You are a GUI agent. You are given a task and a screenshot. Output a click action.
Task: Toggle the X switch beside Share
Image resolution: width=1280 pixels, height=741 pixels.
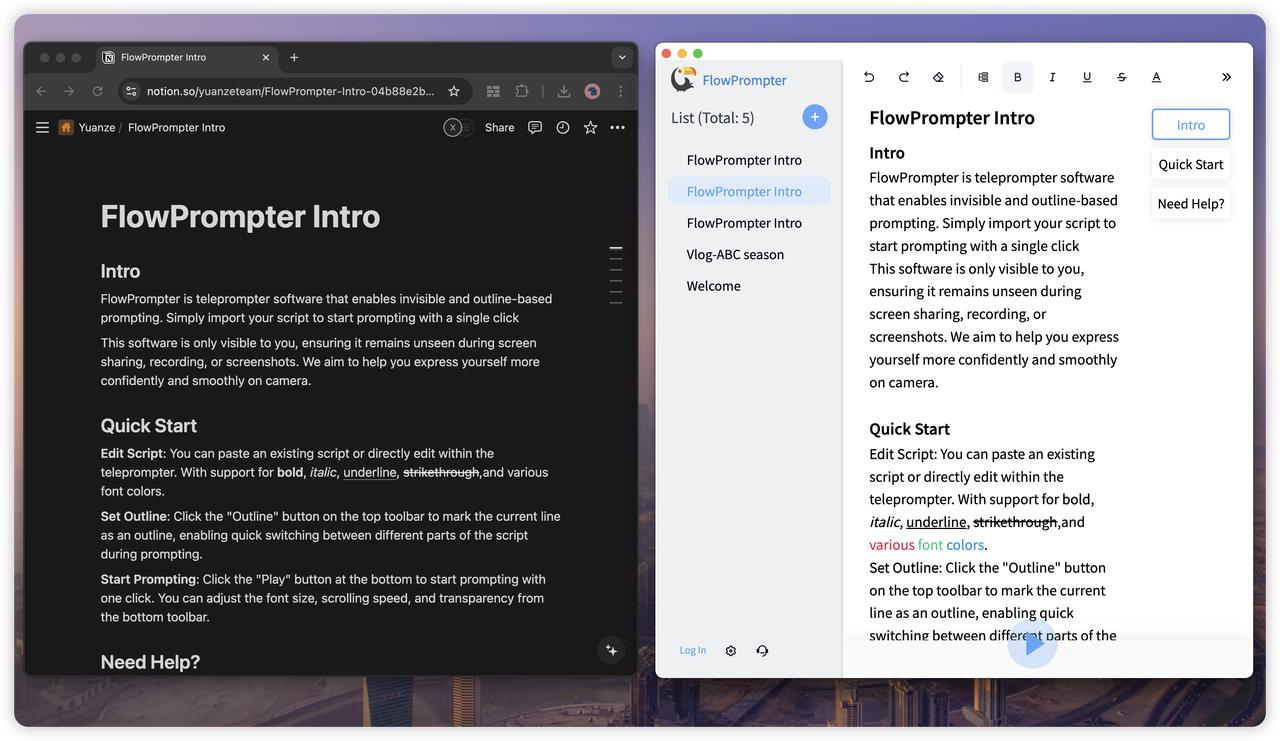tap(459, 127)
